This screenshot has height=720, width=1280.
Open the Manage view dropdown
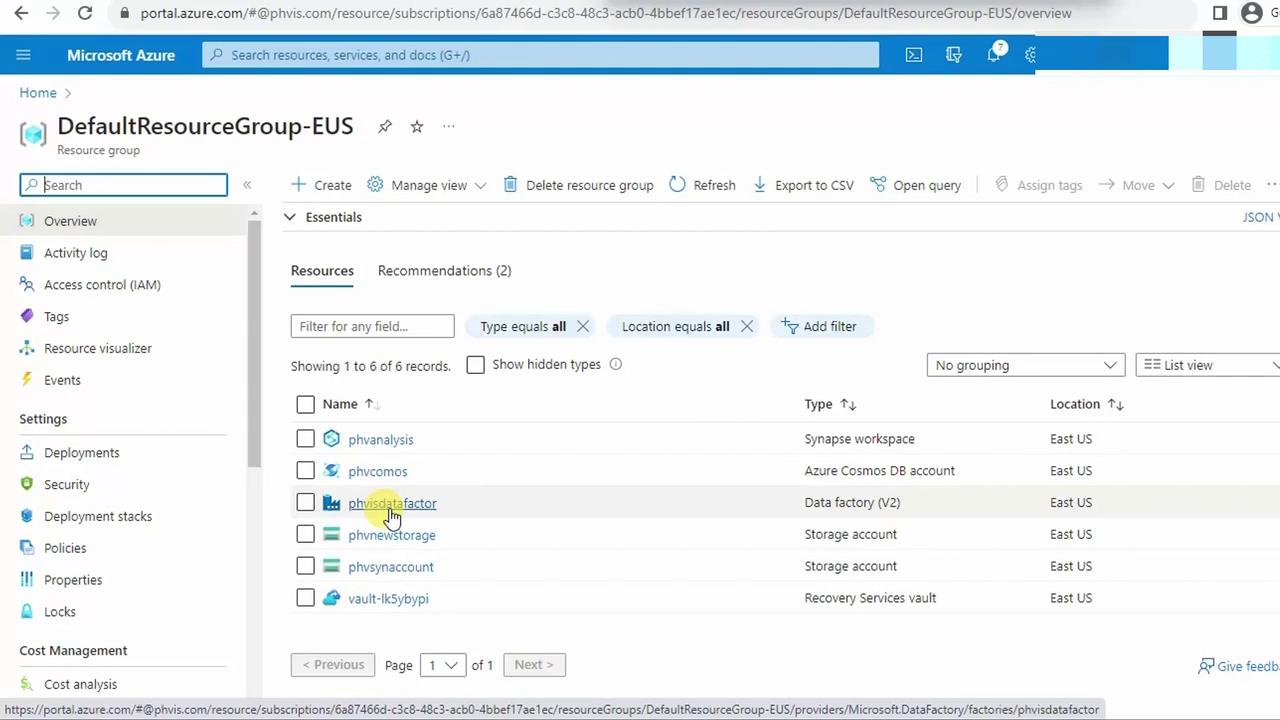coord(427,185)
